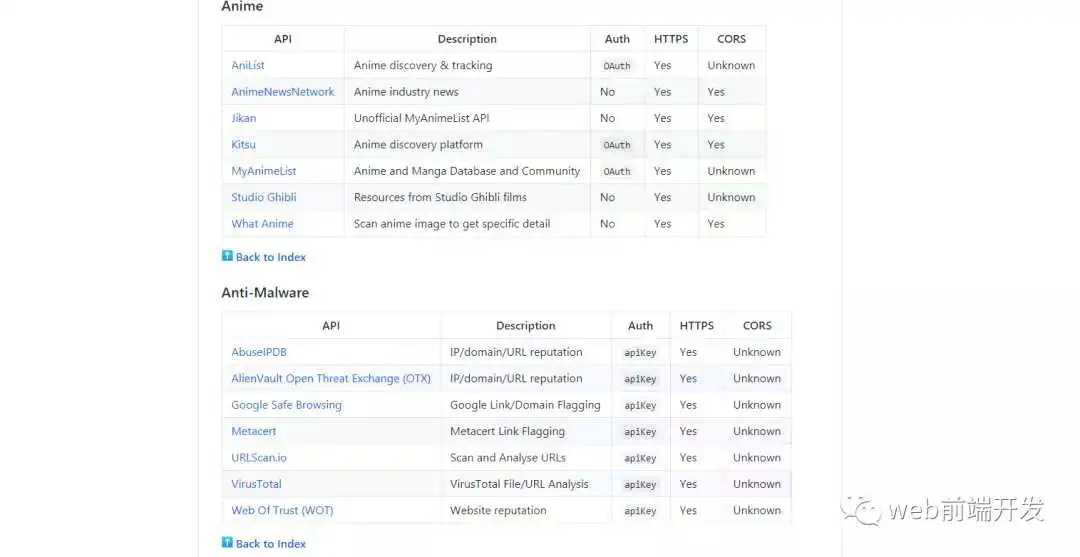
Task: Click CORS 'Unknown' value in Studio Ghibli row
Action: pos(731,197)
